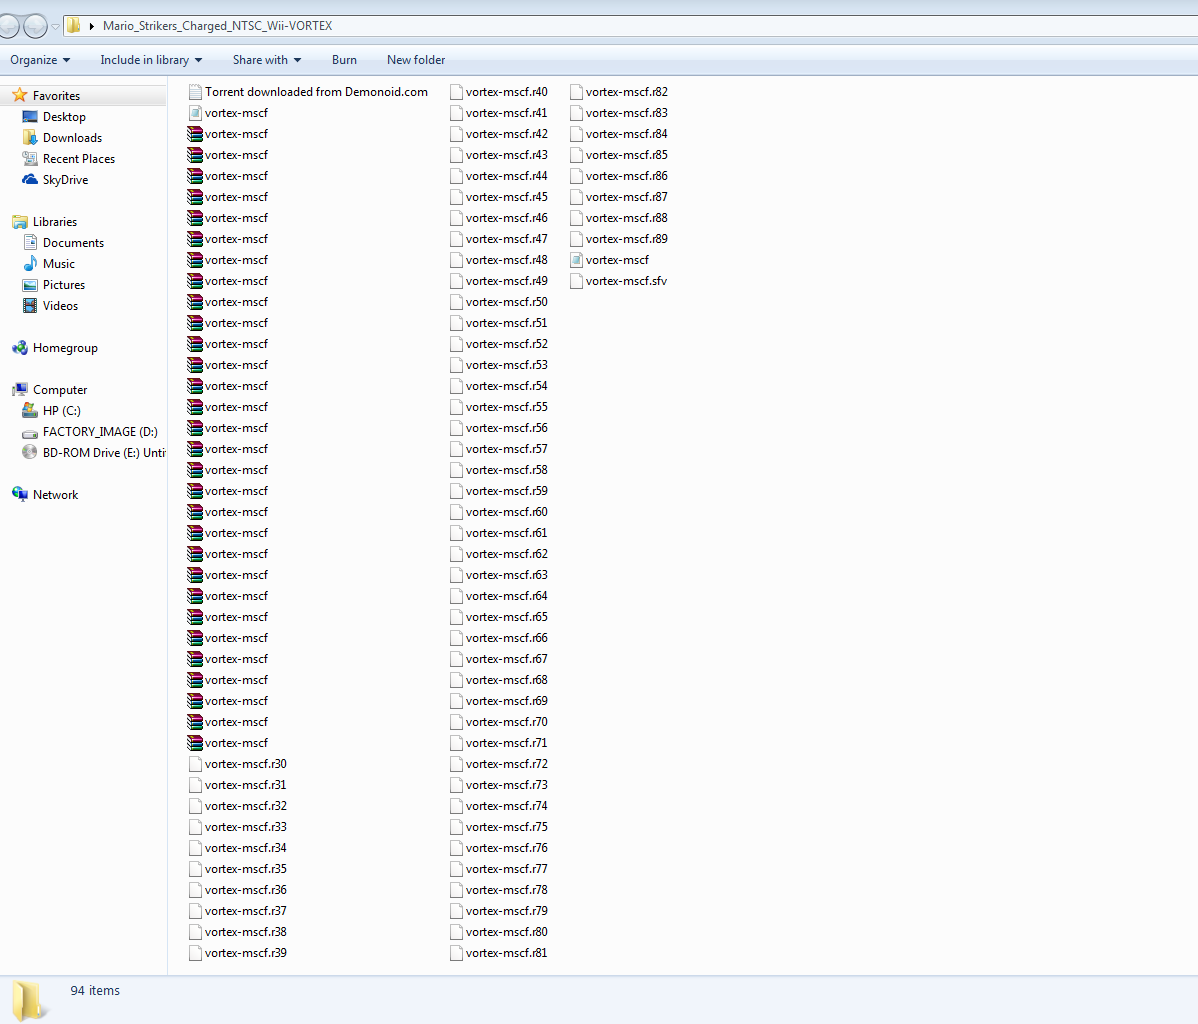Click the SkyDrive cloud icon

coord(30,180)
